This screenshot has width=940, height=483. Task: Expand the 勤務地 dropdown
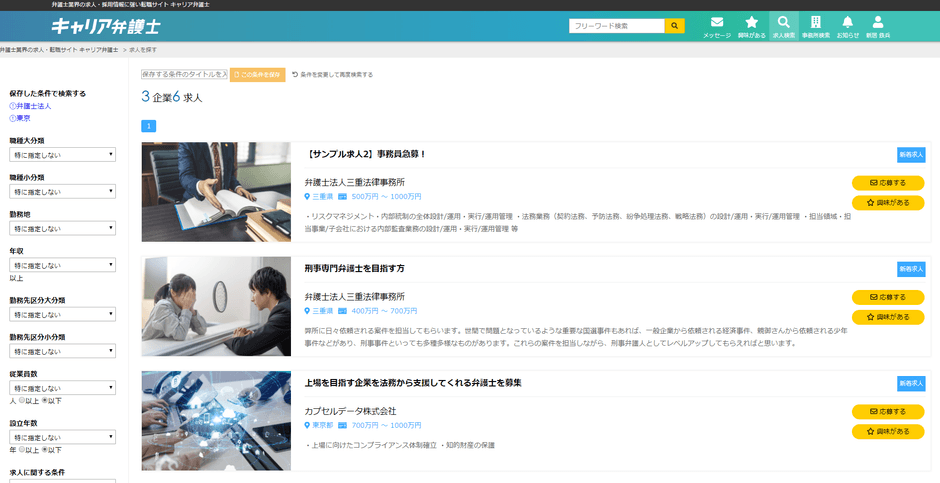coord(62,228)
